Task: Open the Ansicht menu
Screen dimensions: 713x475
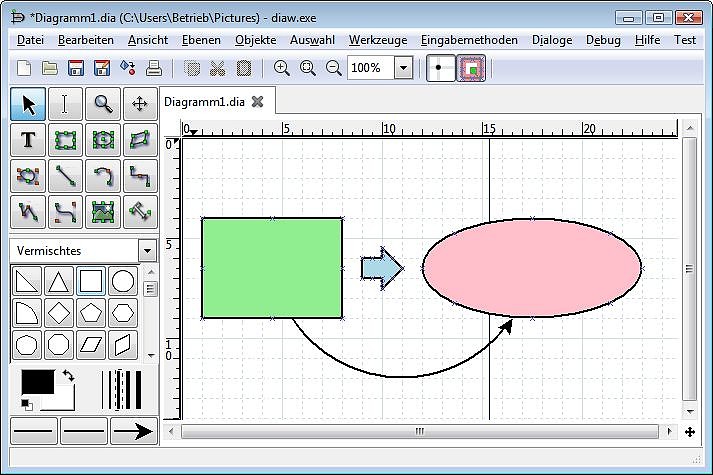Action: point(148,40)
